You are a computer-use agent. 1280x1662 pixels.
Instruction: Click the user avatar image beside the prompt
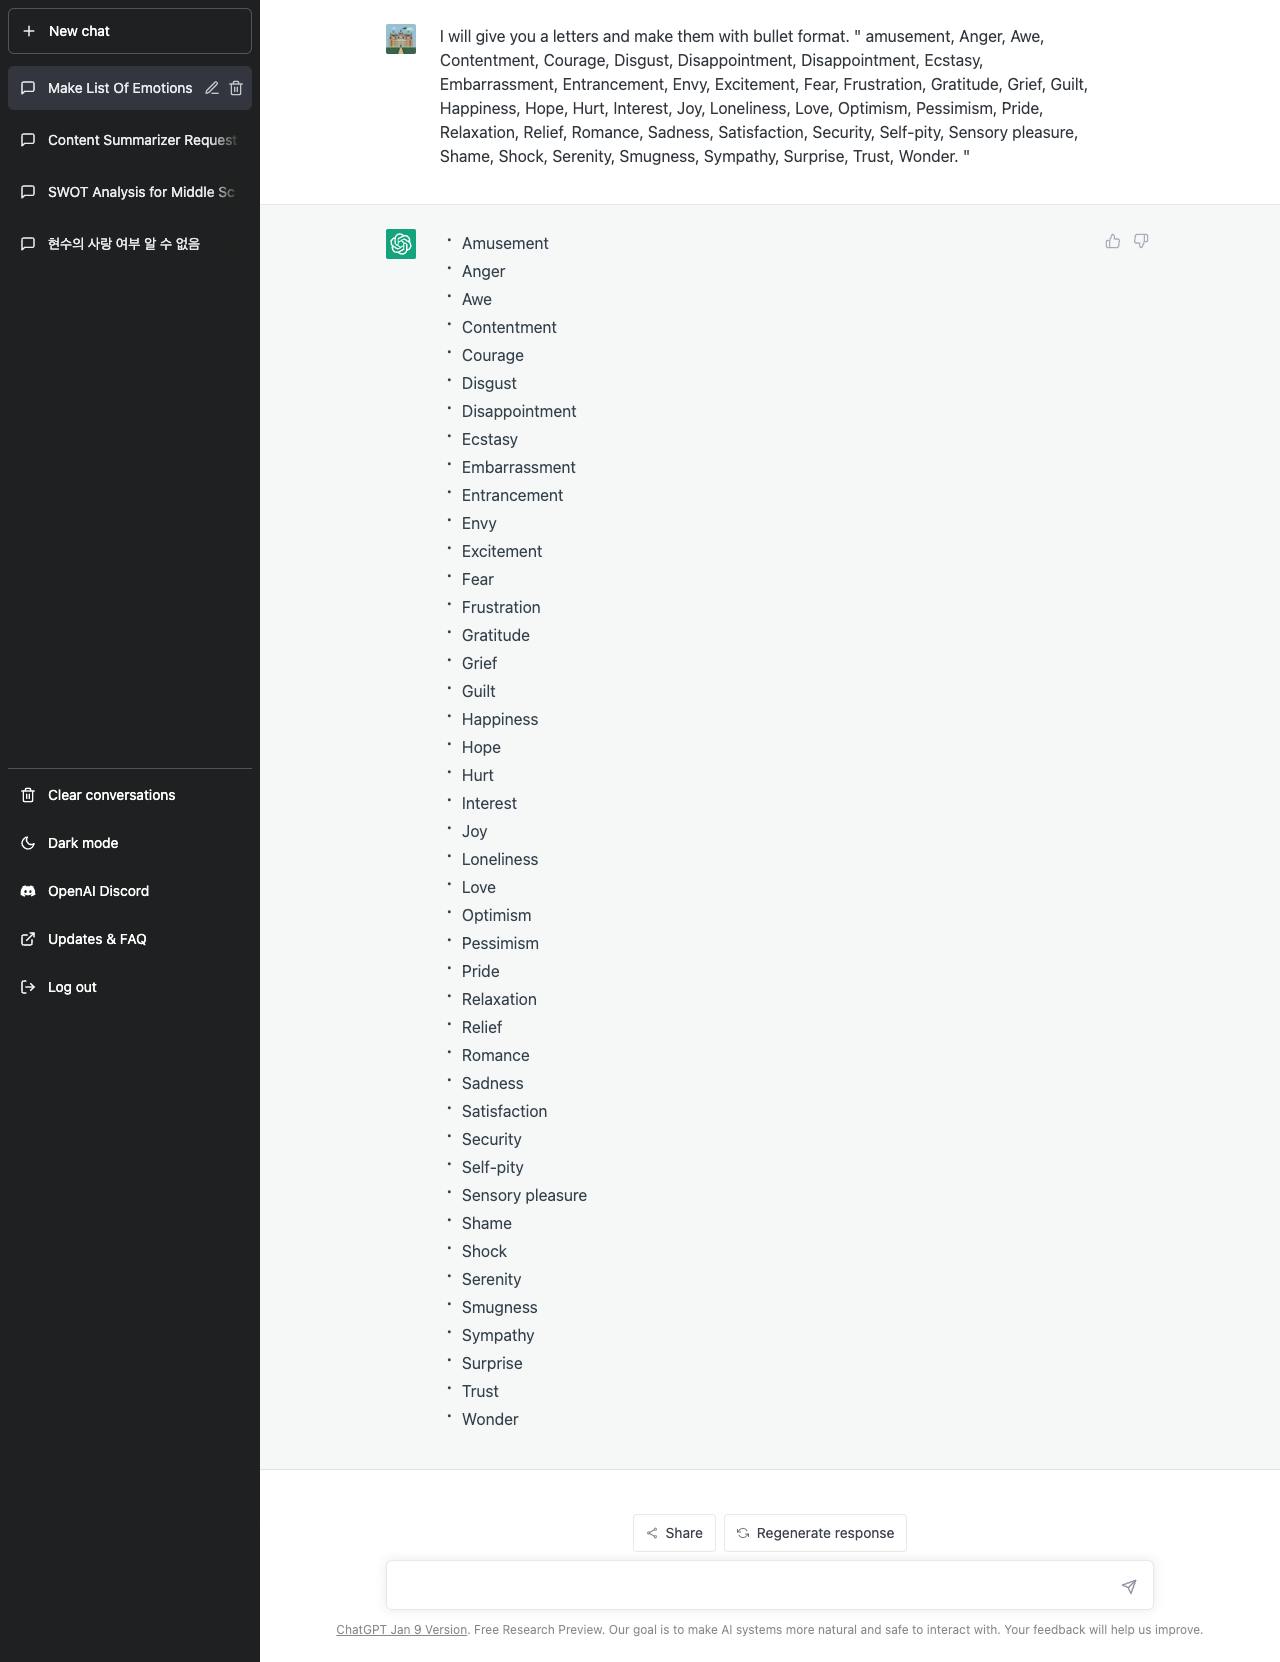pyautogui.click(x=401, y=39)
